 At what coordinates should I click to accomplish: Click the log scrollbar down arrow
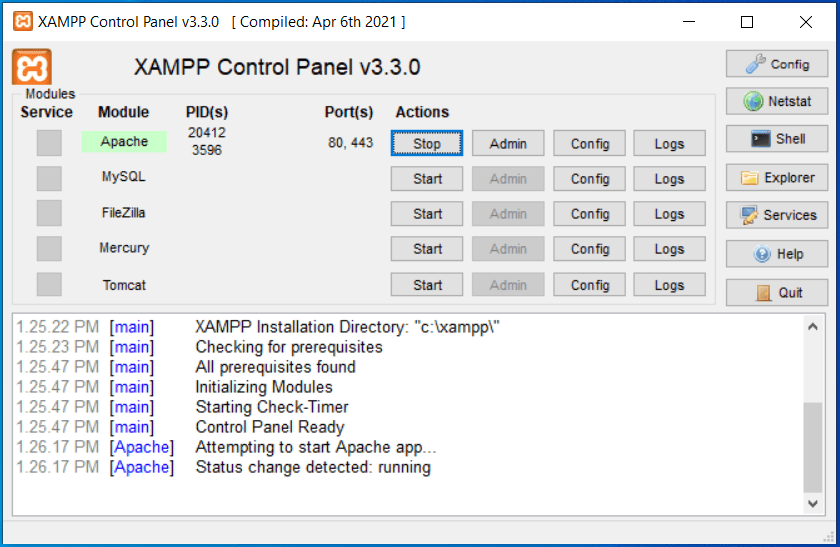tap(813, 504)
